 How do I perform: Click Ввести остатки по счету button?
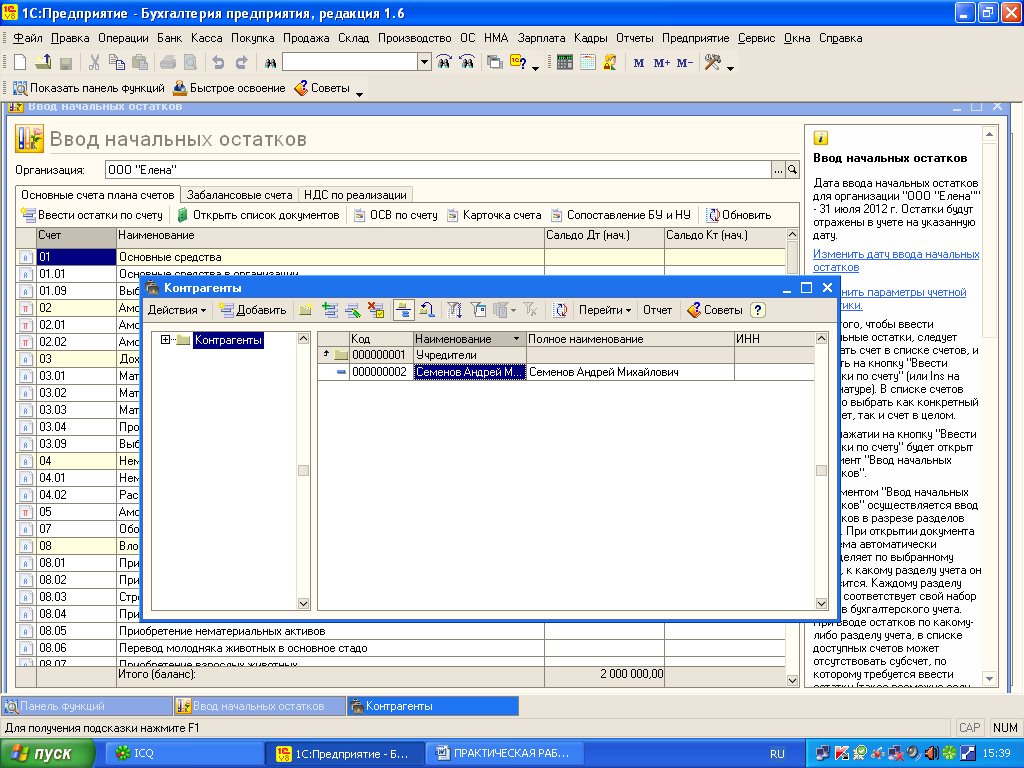92,215
